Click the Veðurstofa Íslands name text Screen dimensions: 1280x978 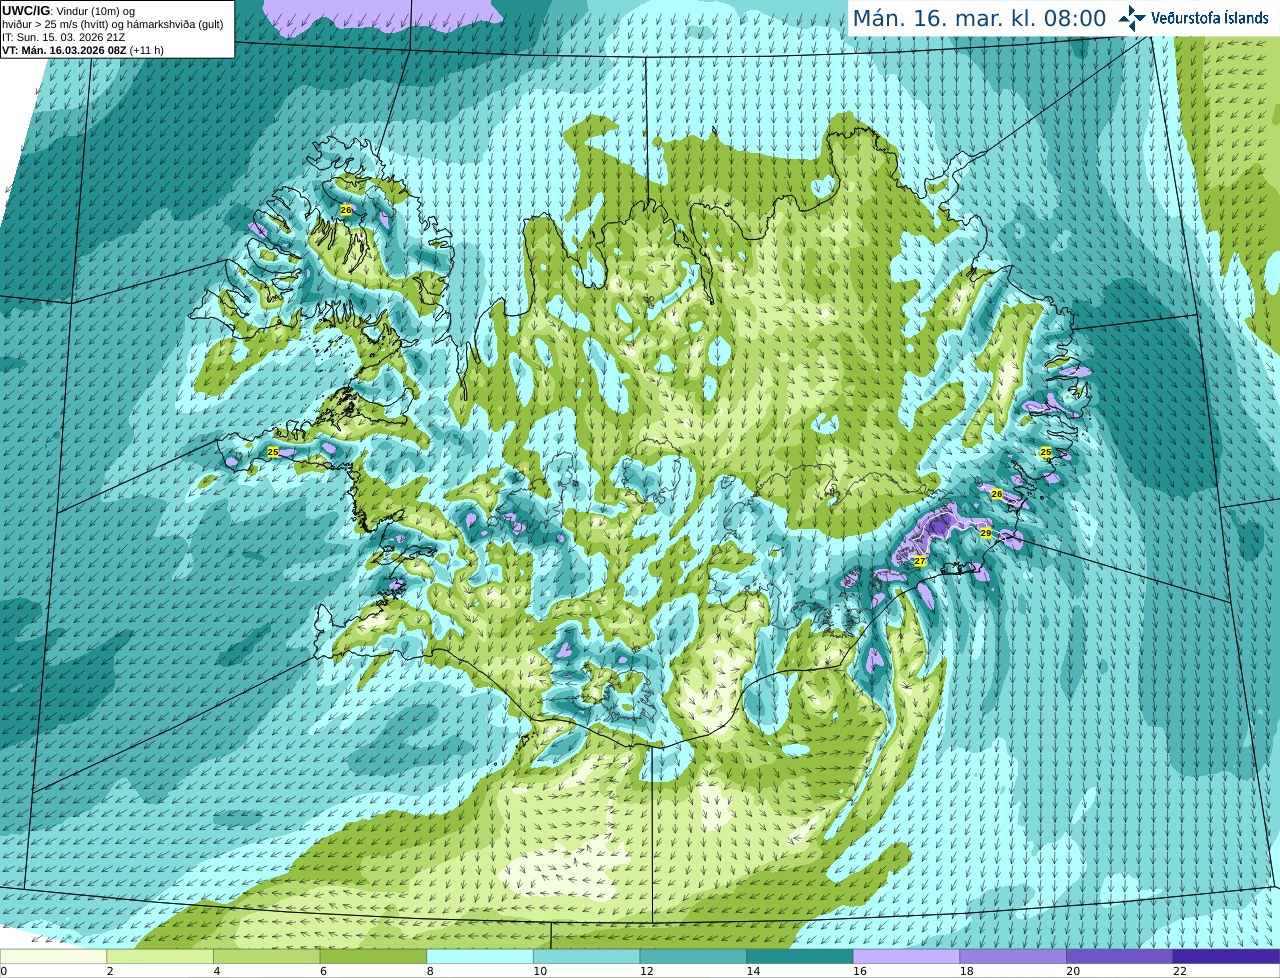(x=1209, y=18)
